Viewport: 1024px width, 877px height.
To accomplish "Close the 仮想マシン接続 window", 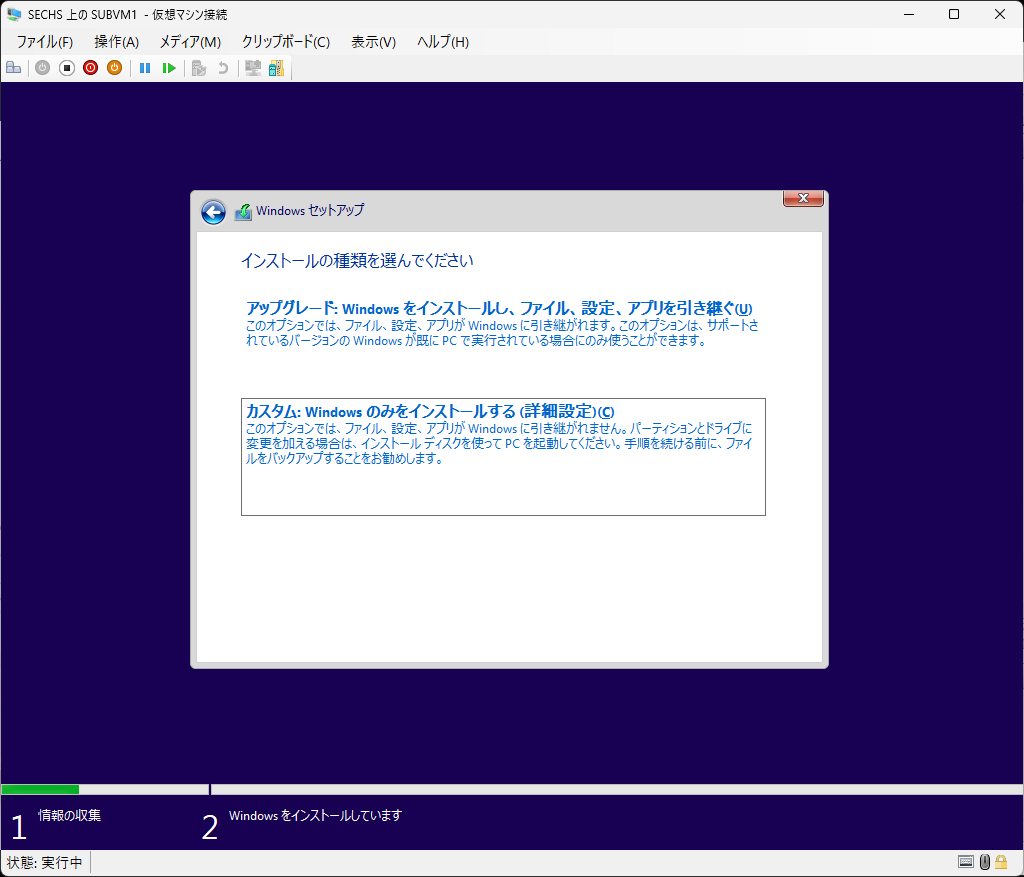I will pos(1000,14).
